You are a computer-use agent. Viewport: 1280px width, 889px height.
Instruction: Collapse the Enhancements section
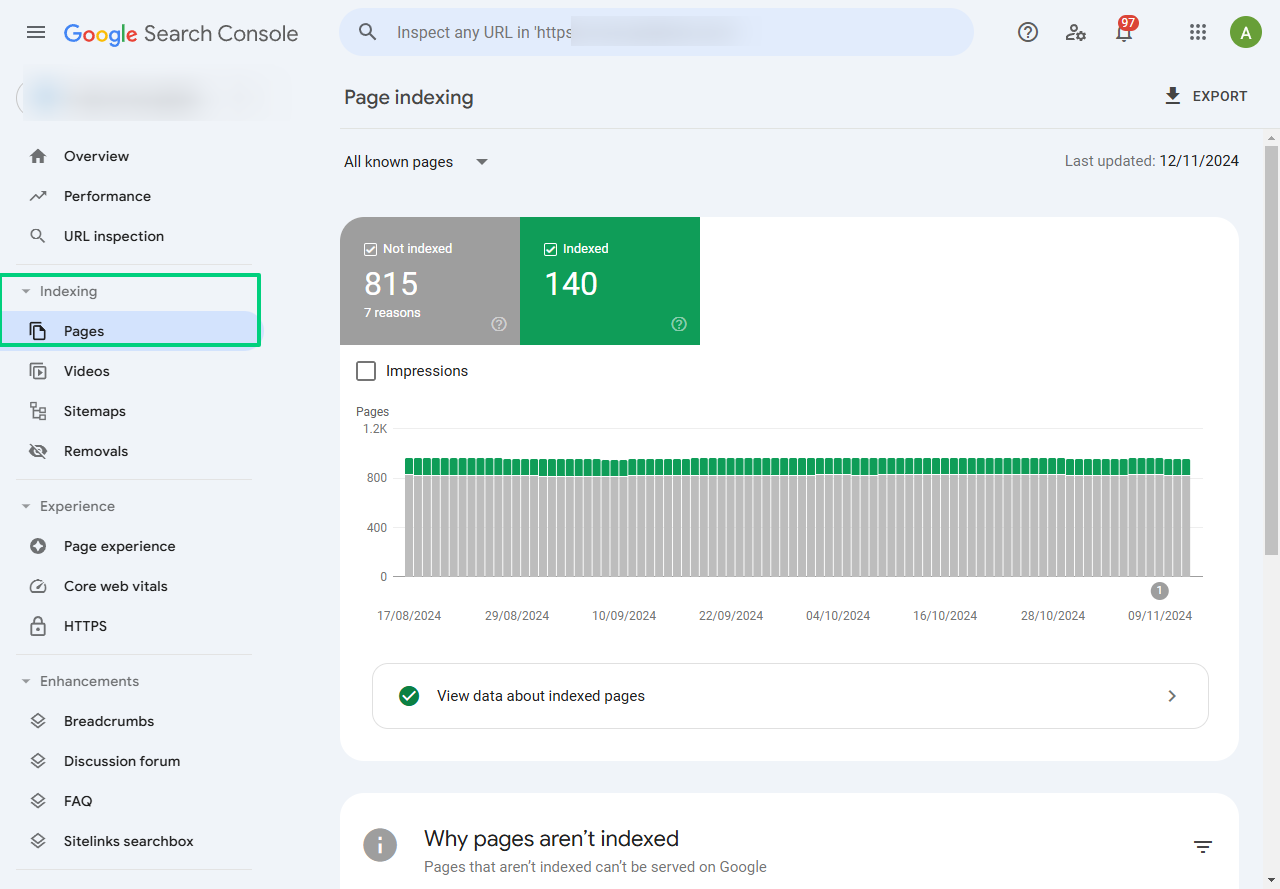pyautogui.click(x=26, y=682)
